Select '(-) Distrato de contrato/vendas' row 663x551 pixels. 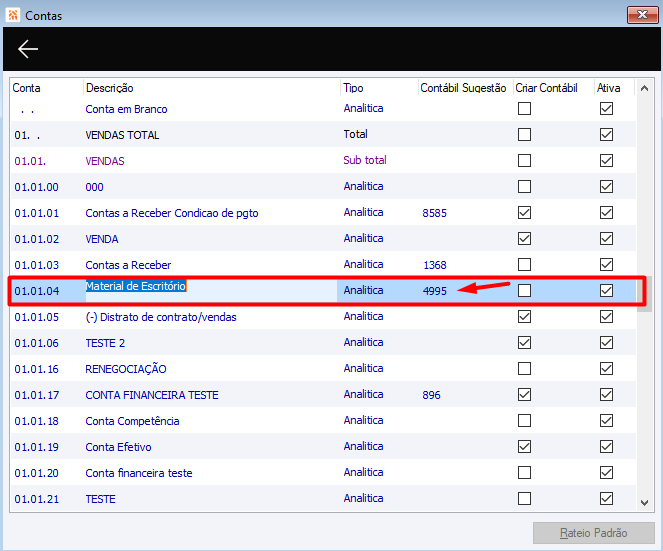click(x=161, y=317)
